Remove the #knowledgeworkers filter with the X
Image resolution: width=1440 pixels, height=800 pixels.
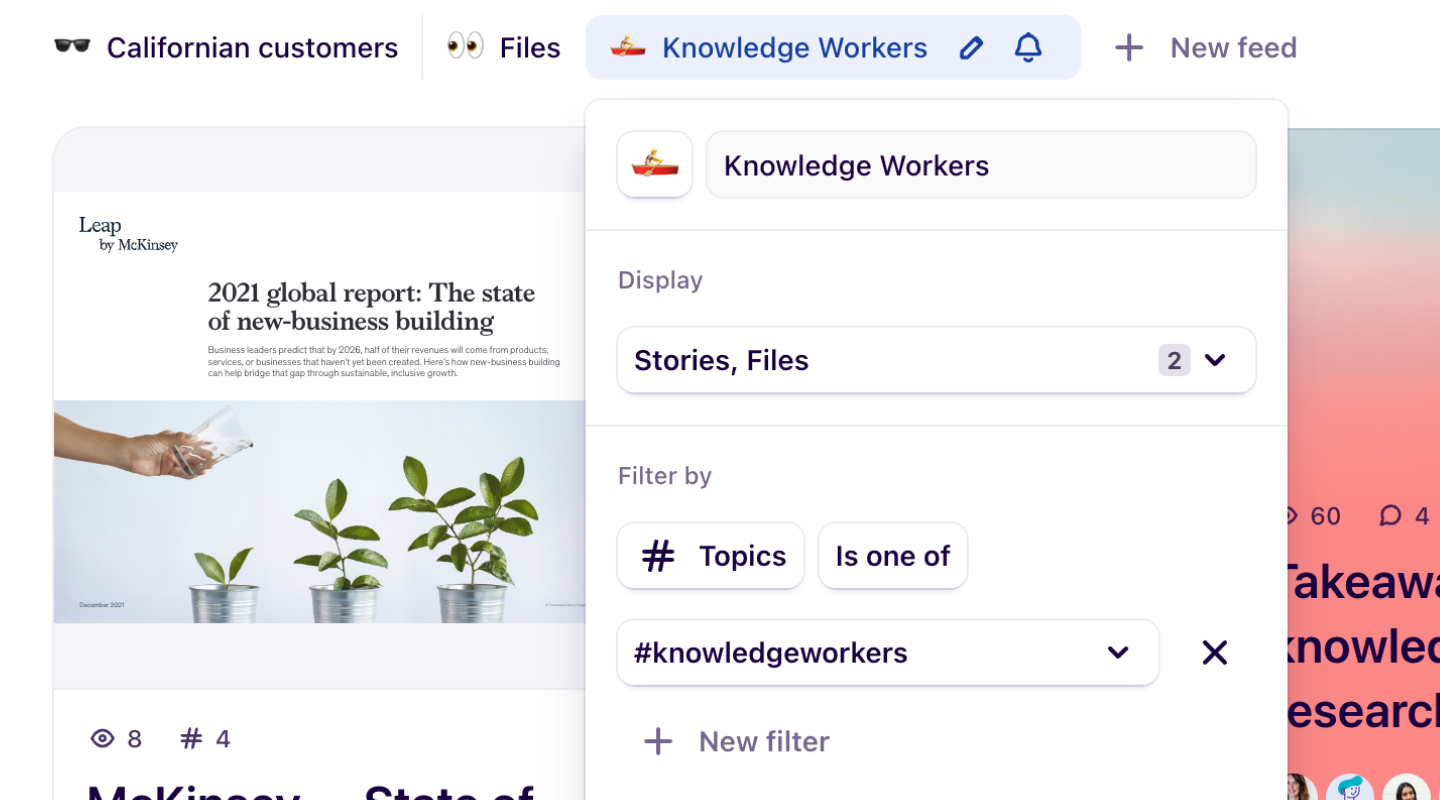[1214, 652]
